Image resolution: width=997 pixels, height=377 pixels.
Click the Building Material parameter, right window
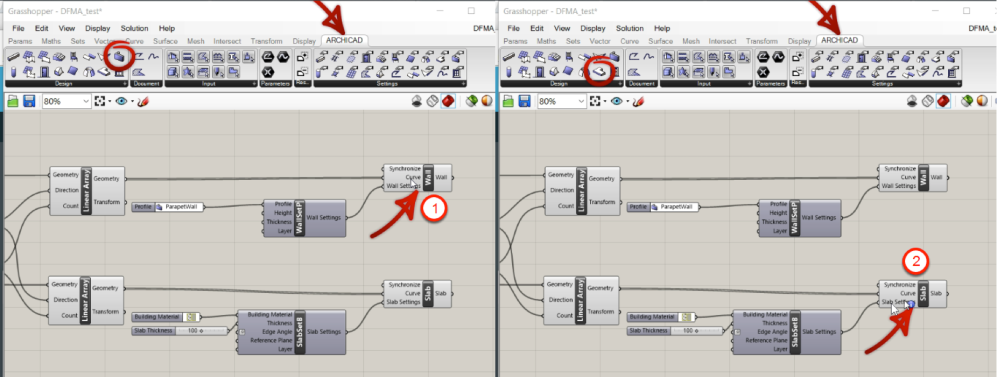661,316
